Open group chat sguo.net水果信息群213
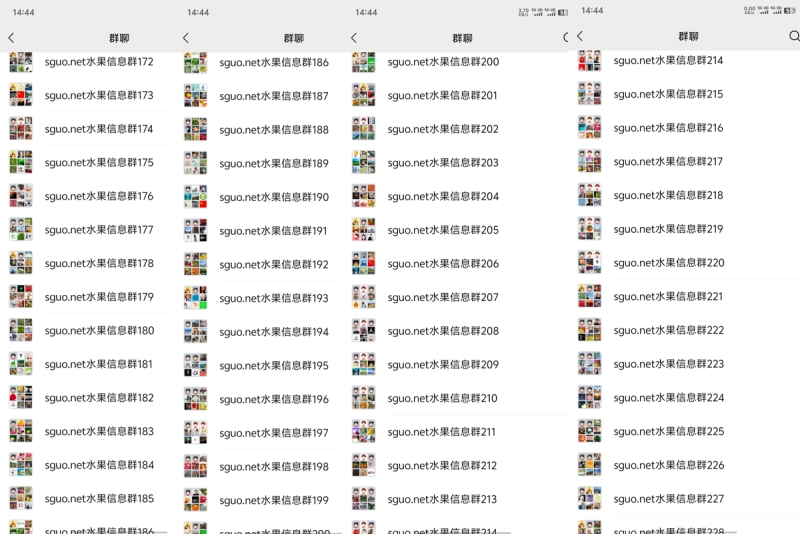 (457, 499)
